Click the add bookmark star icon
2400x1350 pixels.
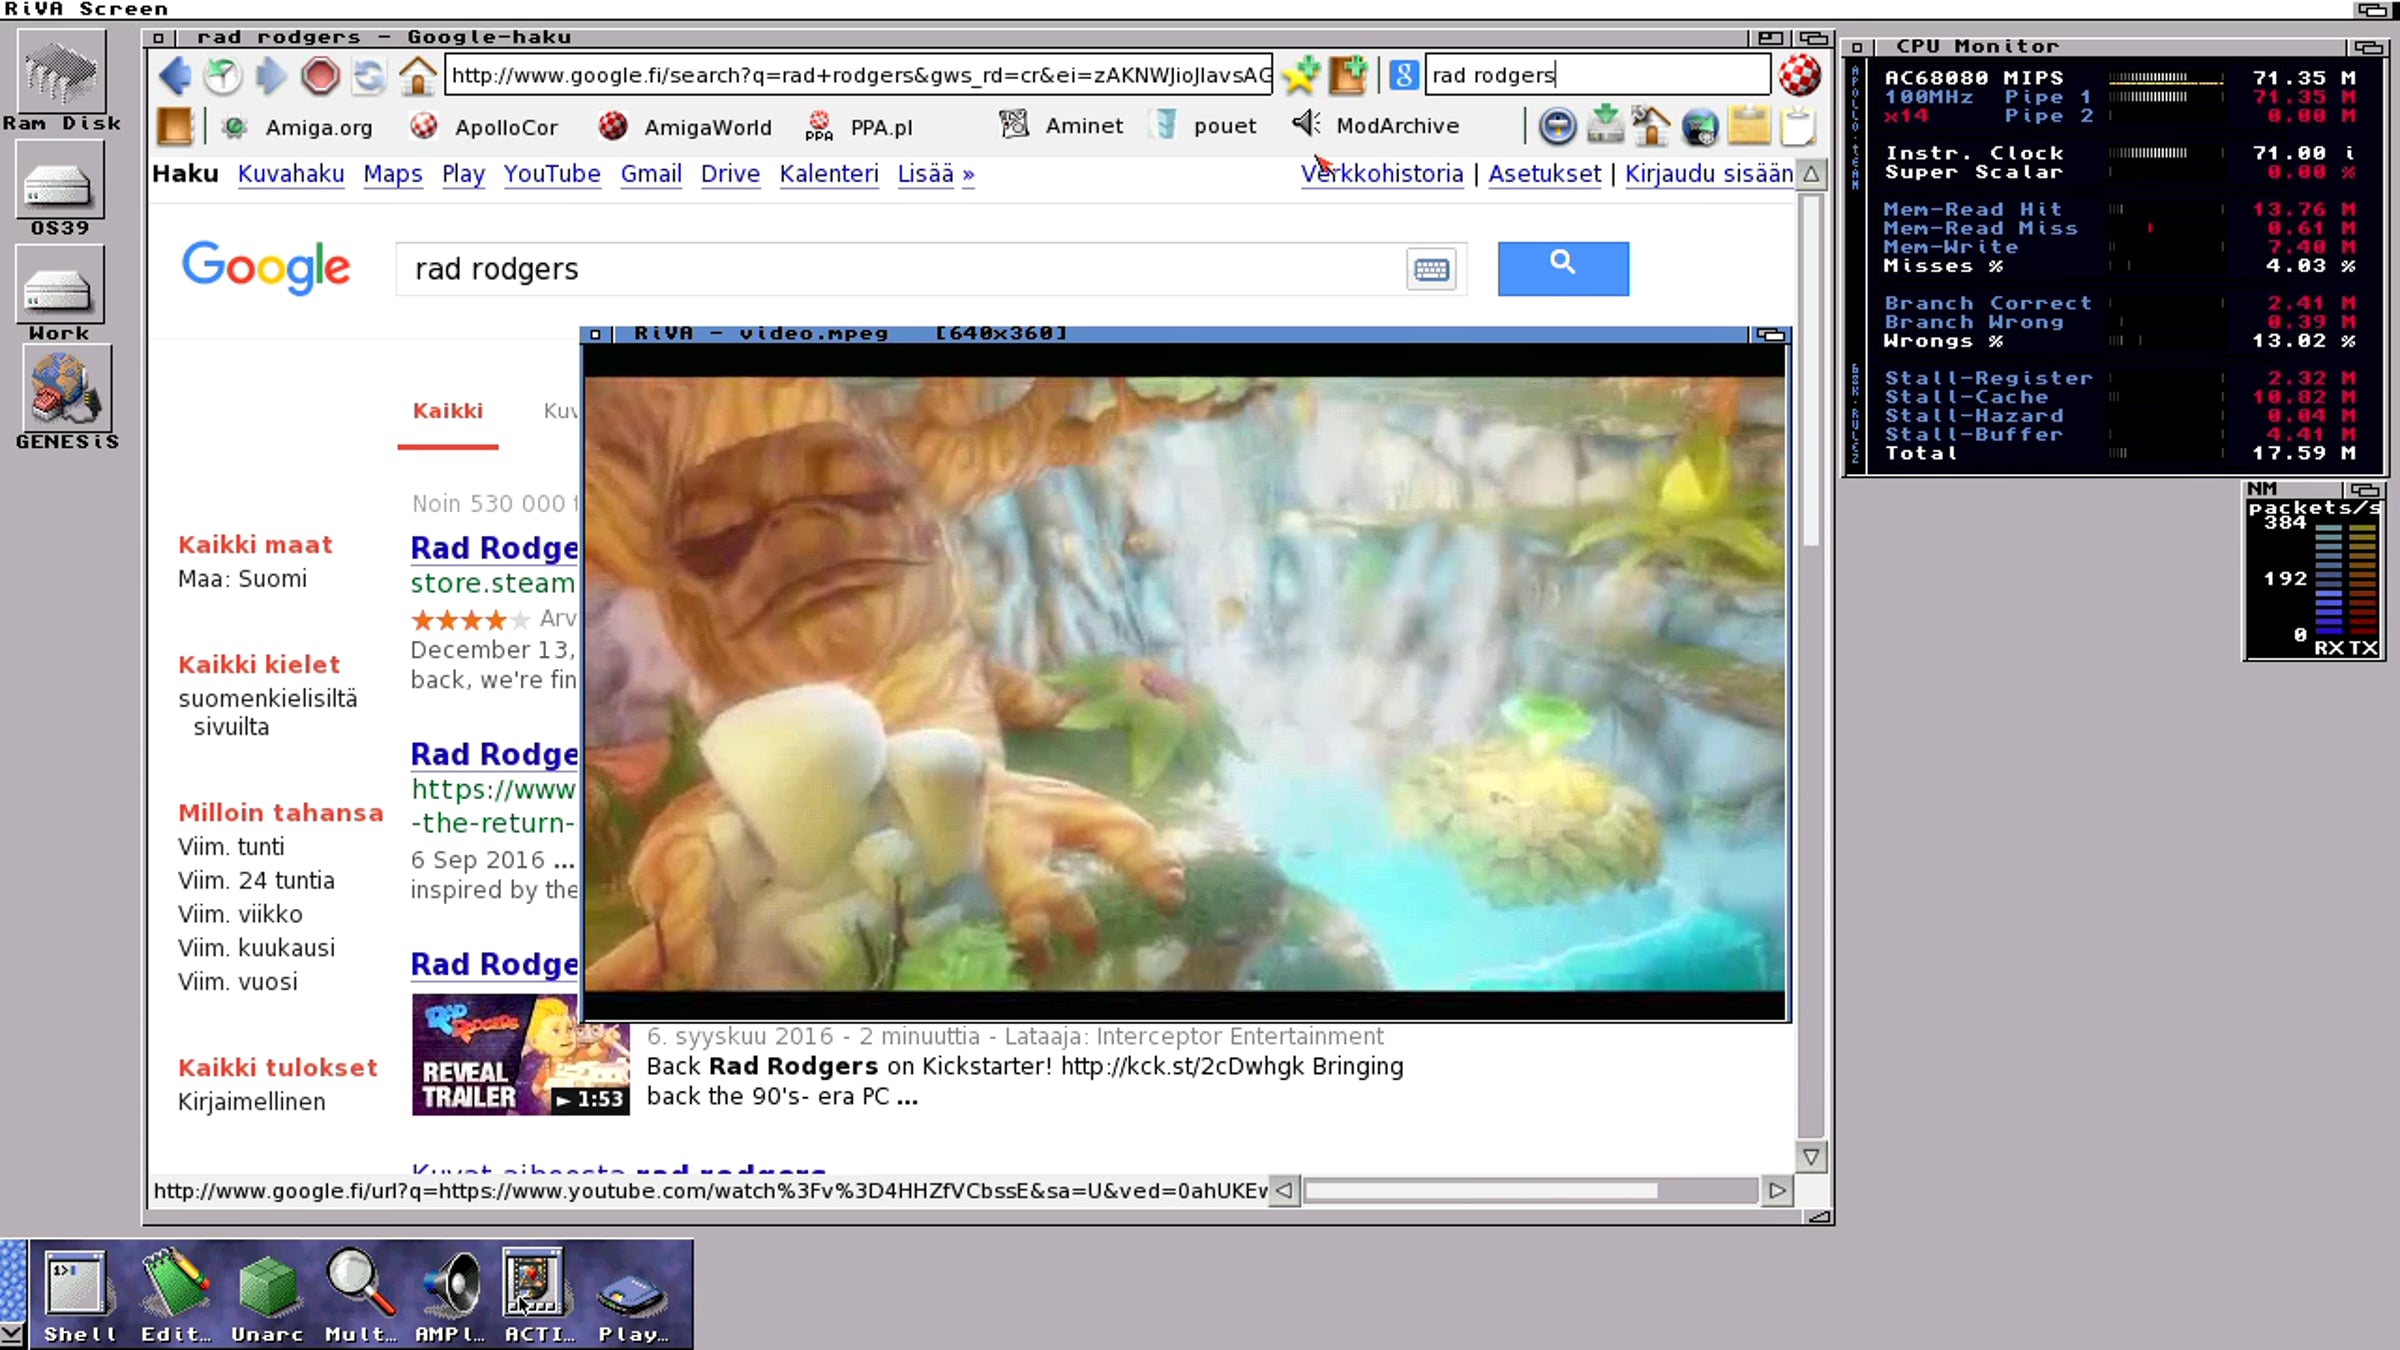pos(1301,75)
